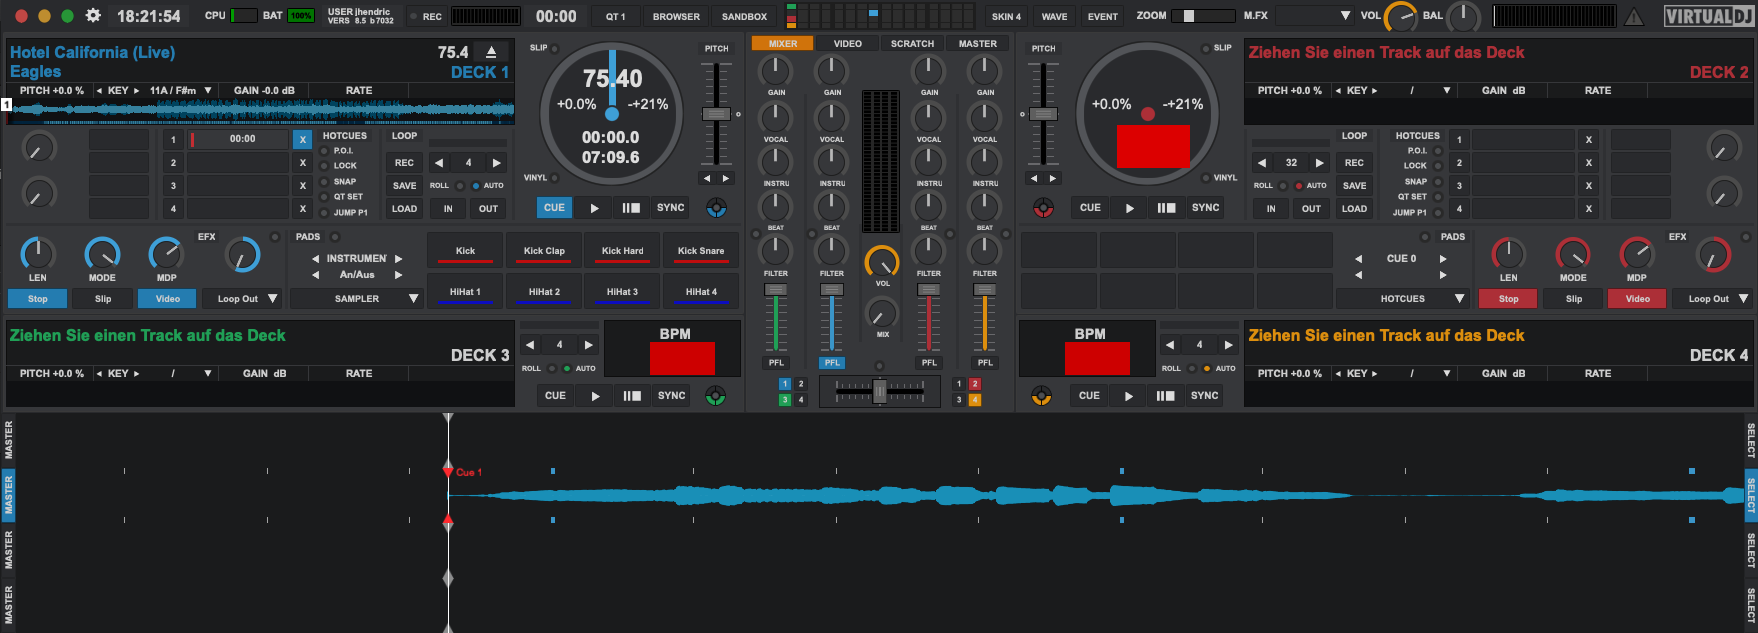Screen dimensions: 1758x633
Task: Switch to the SCRATCH tab
Action: click(x=913, y=43)
